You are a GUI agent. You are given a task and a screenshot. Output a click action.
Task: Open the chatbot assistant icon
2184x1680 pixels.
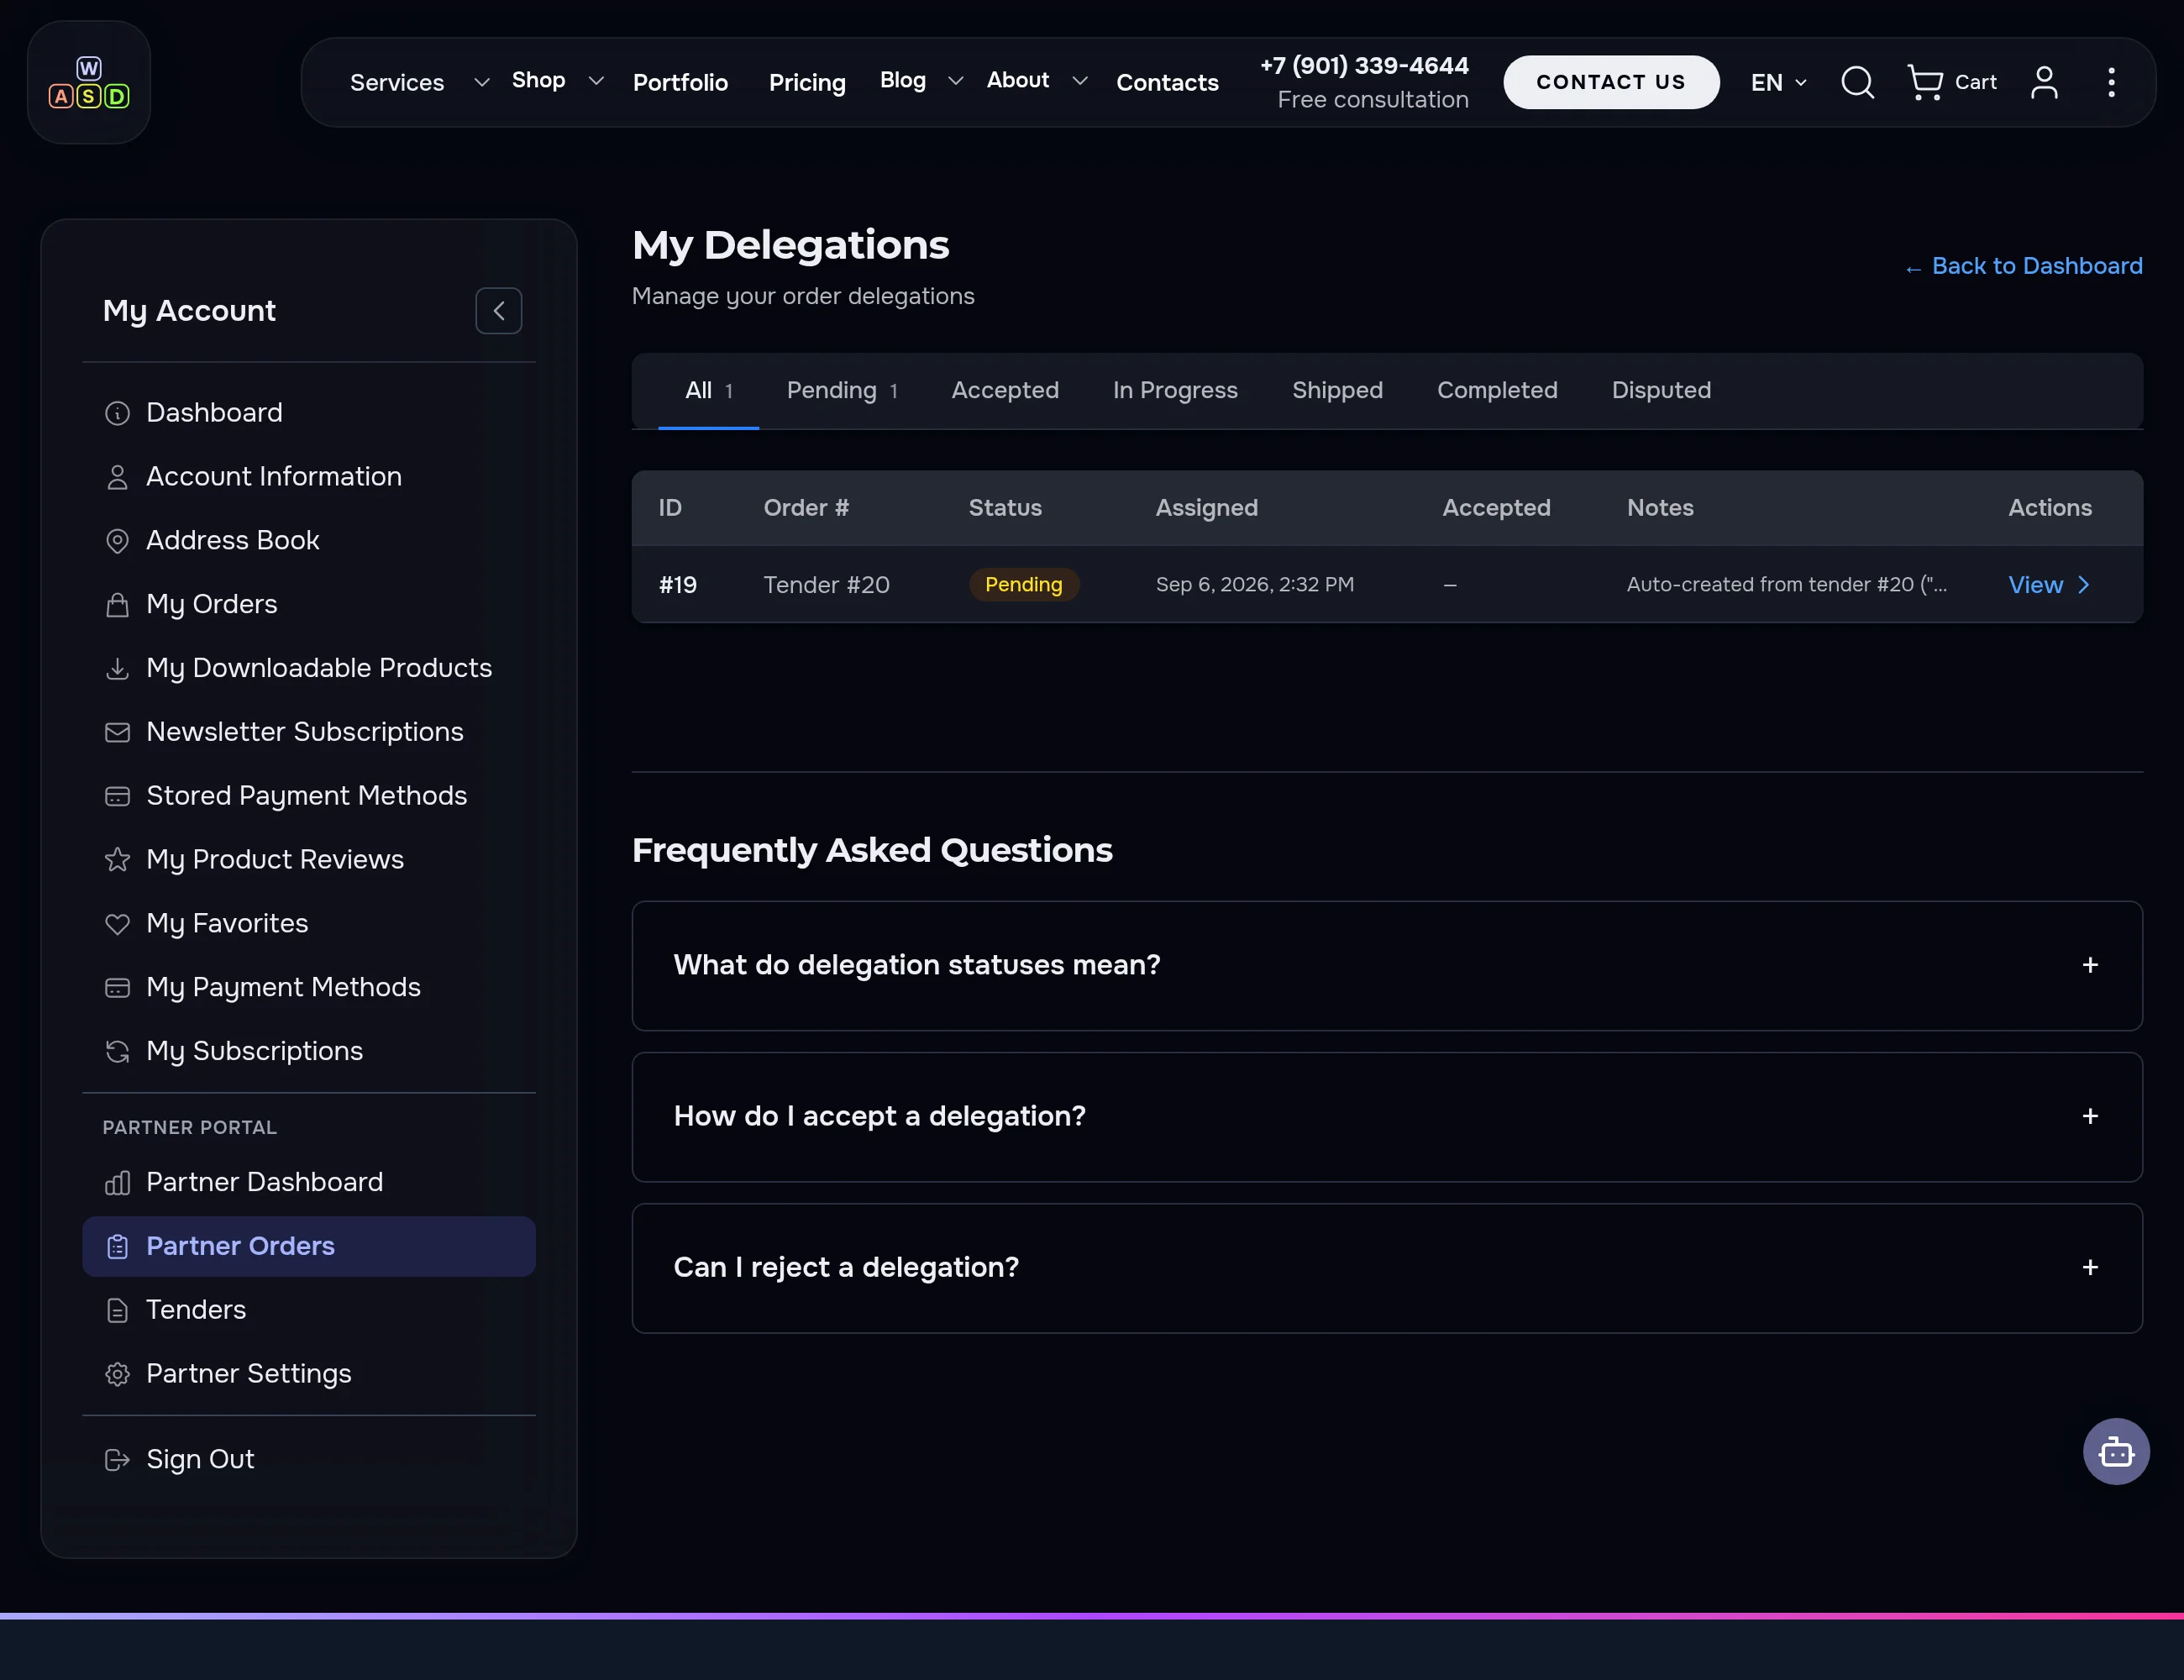pyautogui.click(x=2116, y=1451)
